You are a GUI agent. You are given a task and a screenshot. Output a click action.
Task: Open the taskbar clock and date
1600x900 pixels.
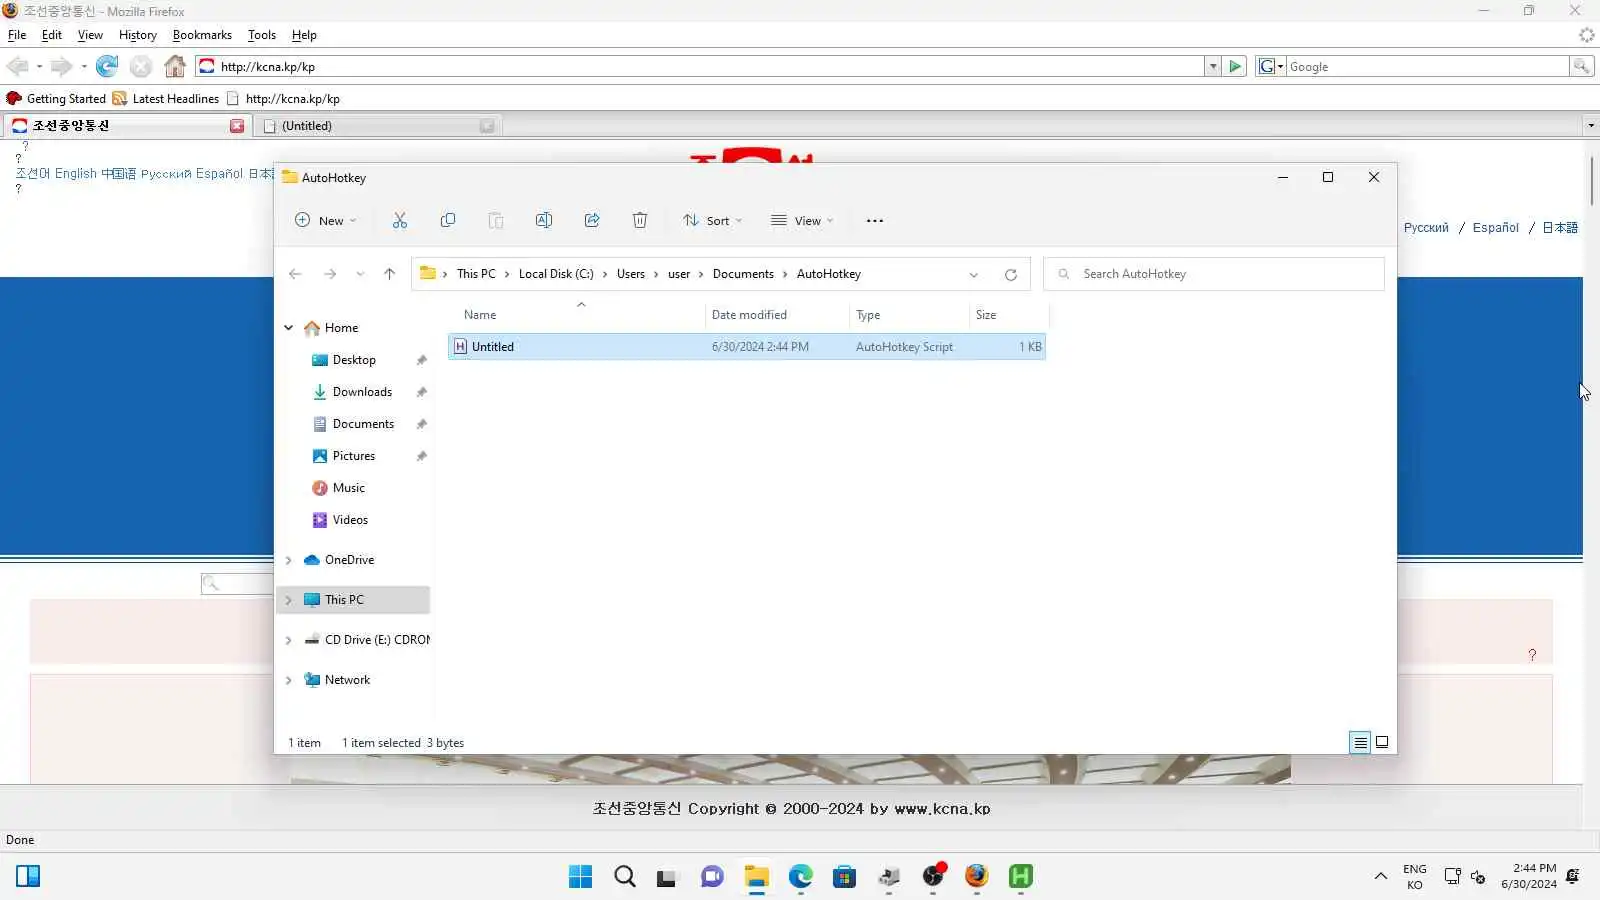click(x=1529, y=876)
